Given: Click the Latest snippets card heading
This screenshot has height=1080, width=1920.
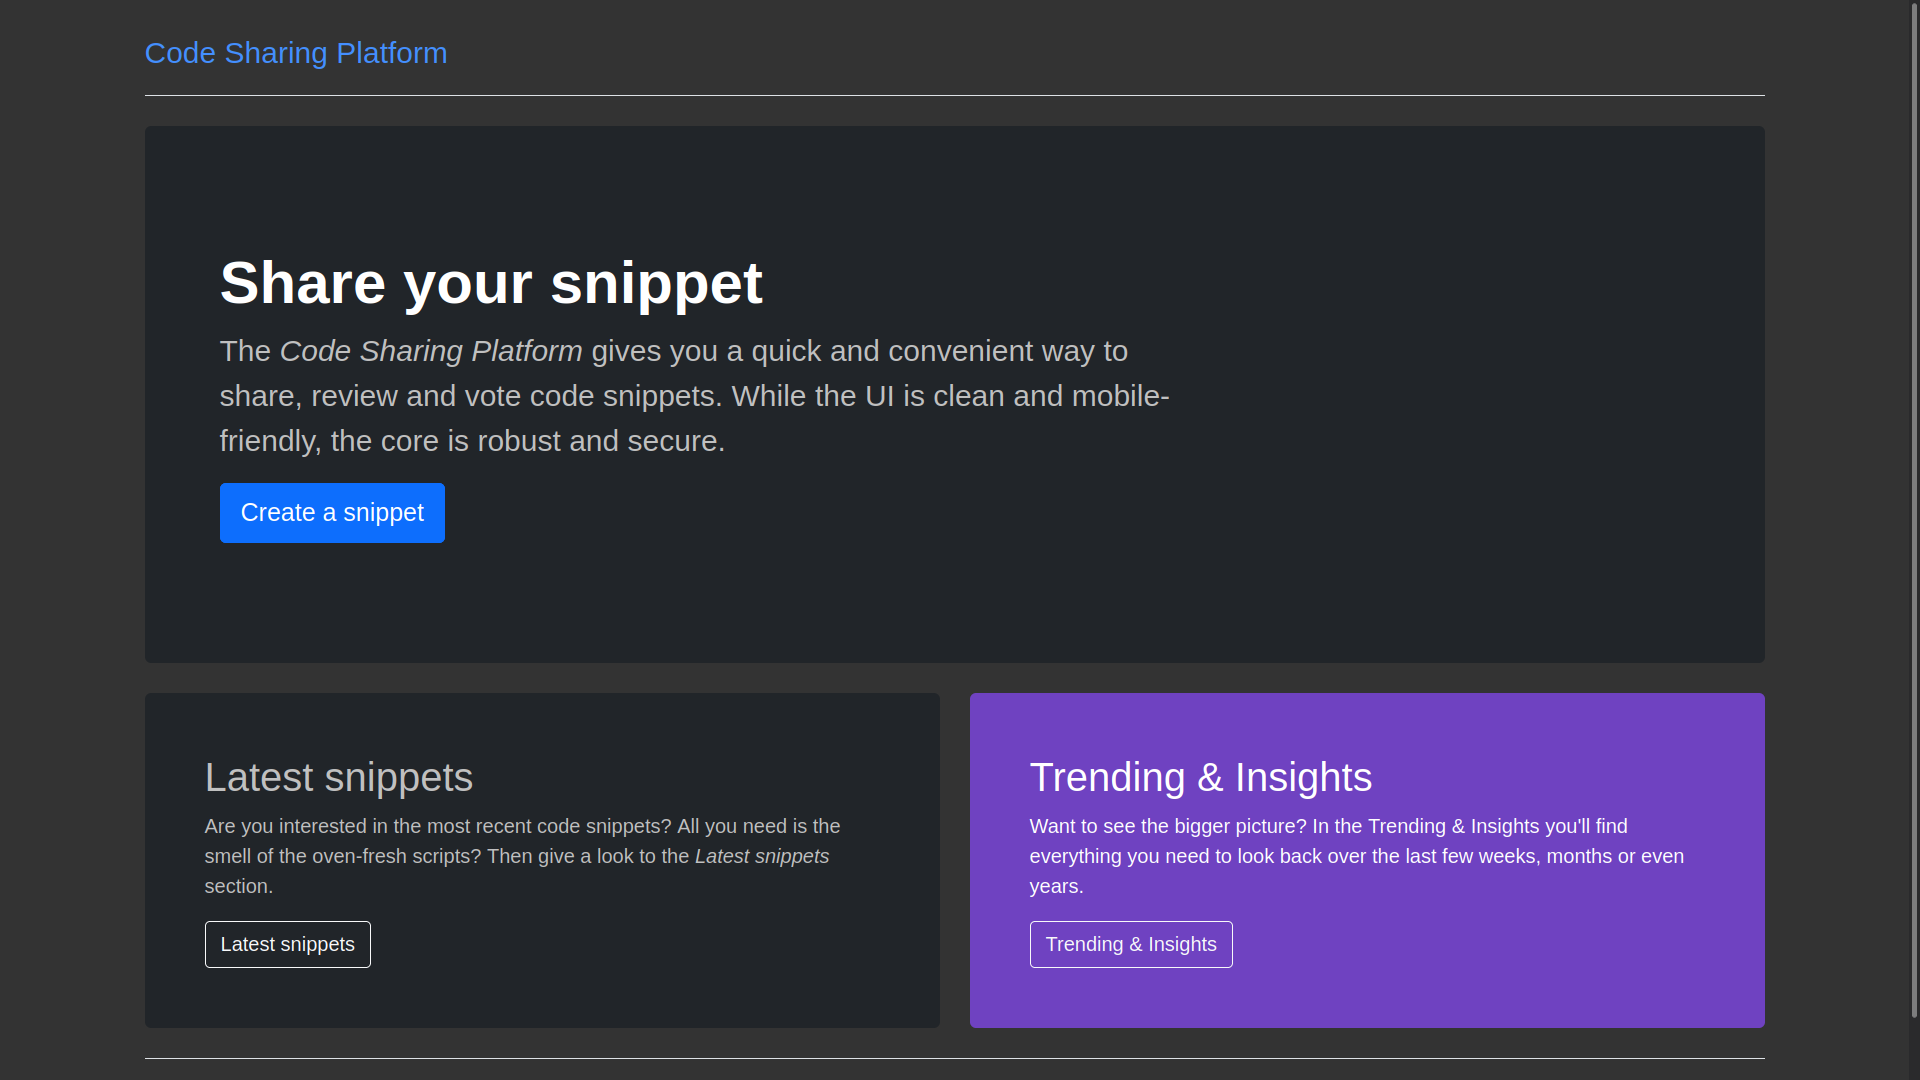Looking at the screenshot, I should [x=338, y=777].
